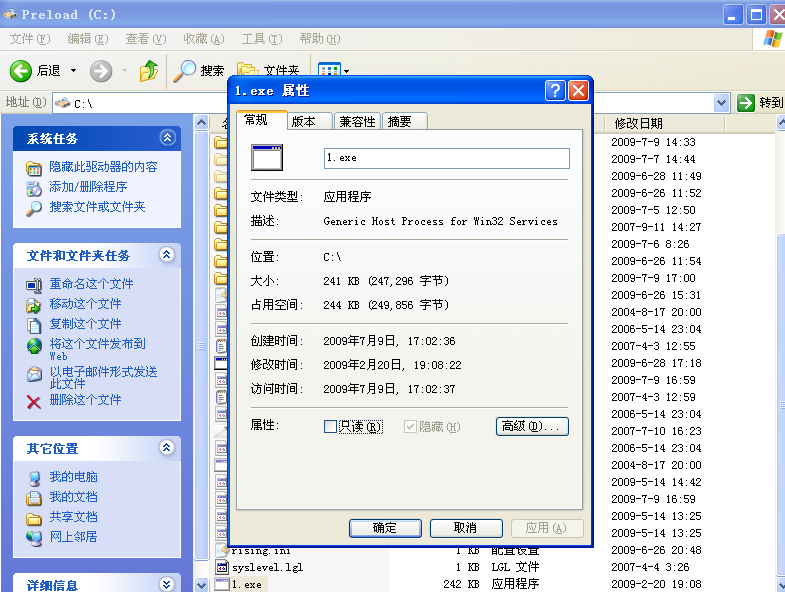Image resolution: width=785 pixels, height=592 pixels.
Task: Click copy this file icon
Action: point(34,326)
